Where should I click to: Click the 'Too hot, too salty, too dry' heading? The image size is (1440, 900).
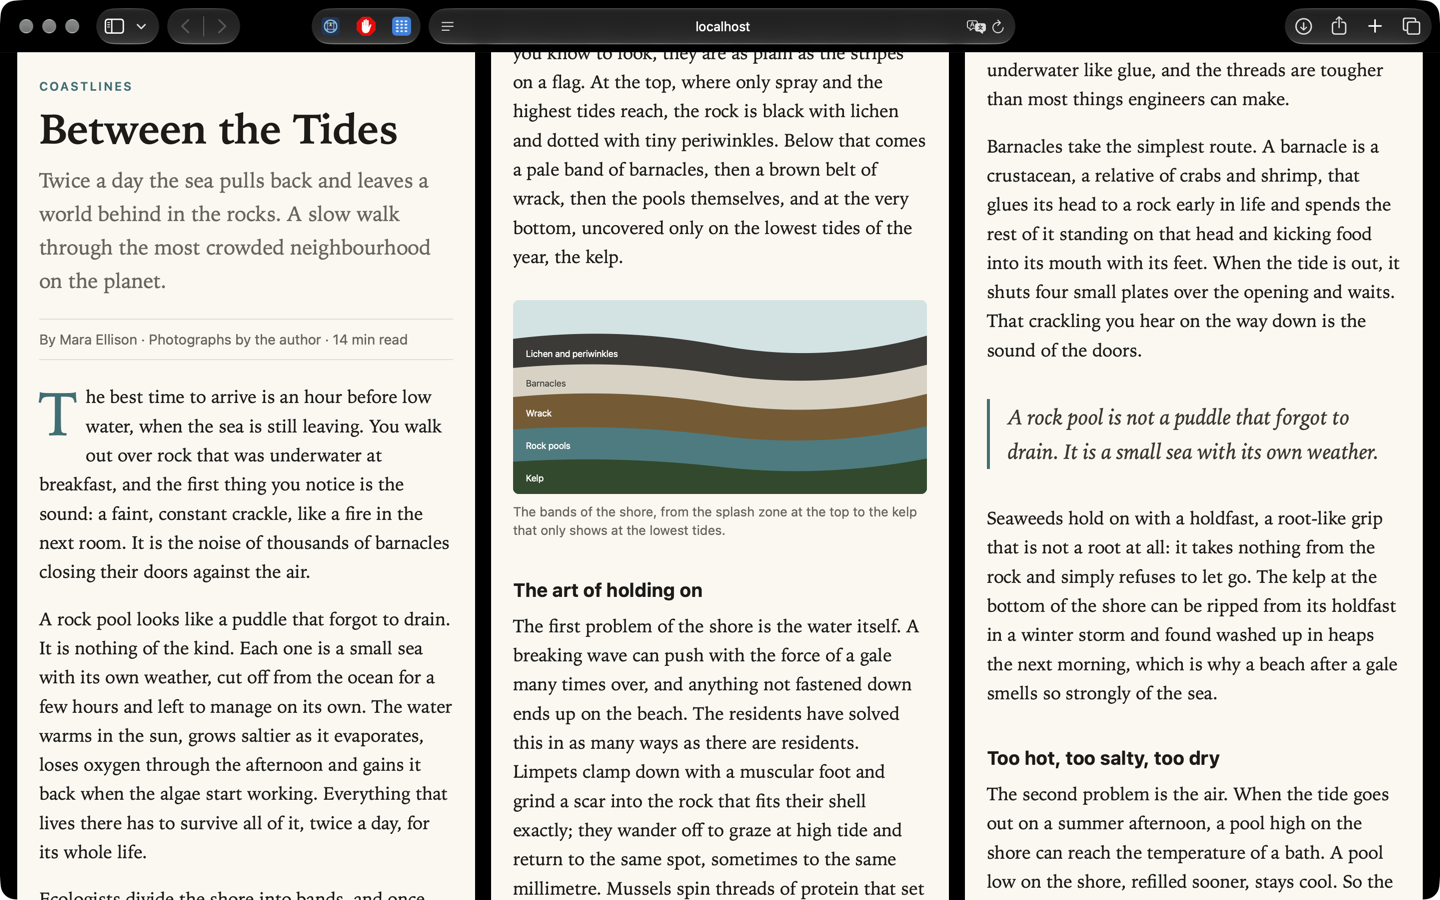tap(1103, 759)
